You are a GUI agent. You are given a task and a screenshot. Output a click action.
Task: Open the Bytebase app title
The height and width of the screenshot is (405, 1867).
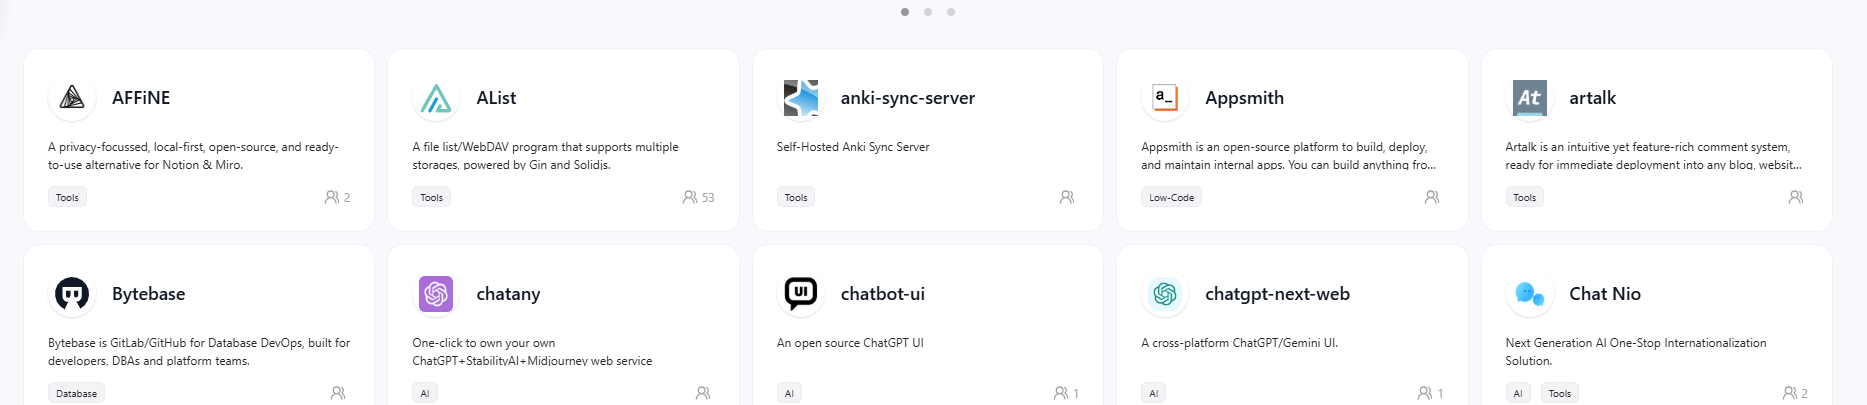[148, 294]
